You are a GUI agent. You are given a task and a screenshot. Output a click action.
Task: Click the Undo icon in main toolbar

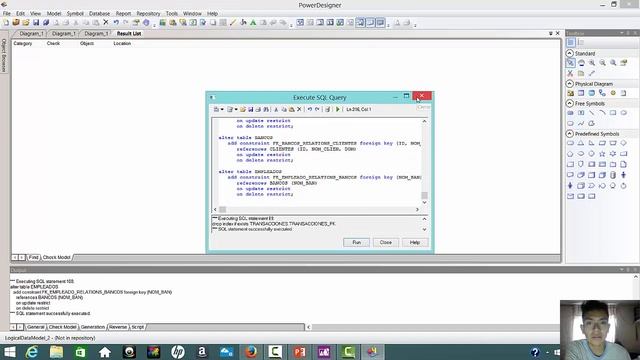pyautogui.click(x=116, y=22)
